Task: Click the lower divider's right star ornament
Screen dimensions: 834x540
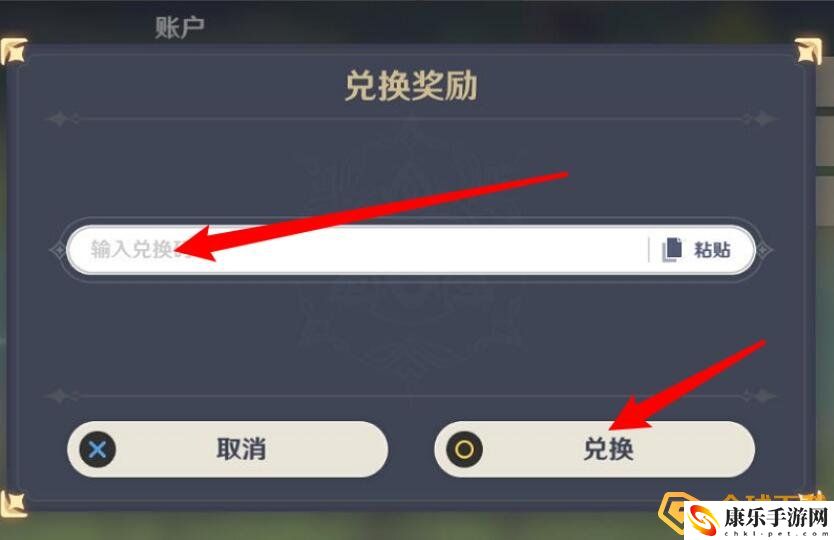Action: [759, 396]
